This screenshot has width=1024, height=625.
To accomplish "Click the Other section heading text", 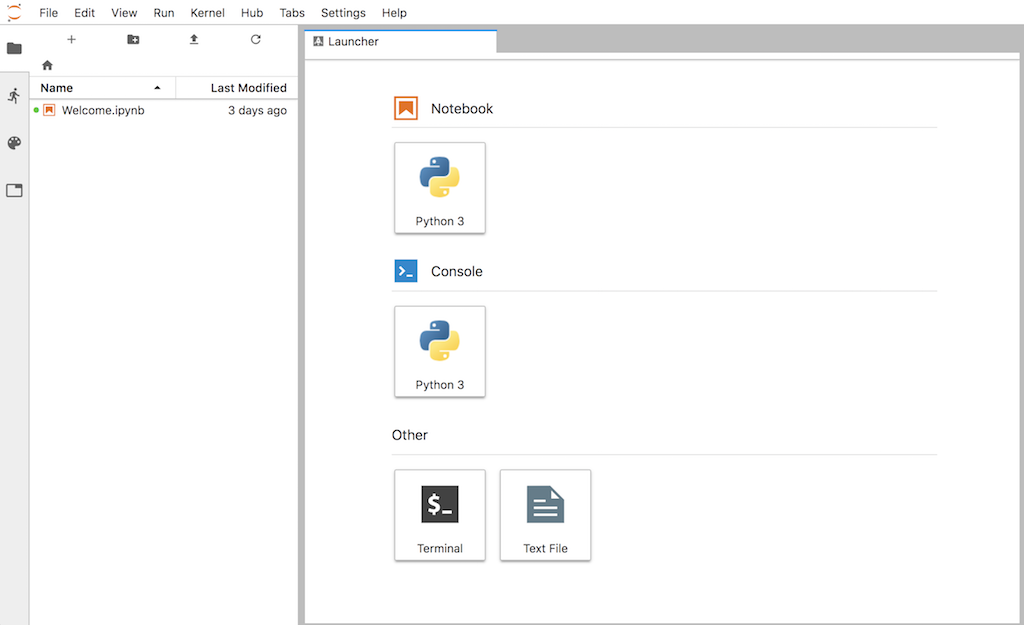I will (409, 435).
